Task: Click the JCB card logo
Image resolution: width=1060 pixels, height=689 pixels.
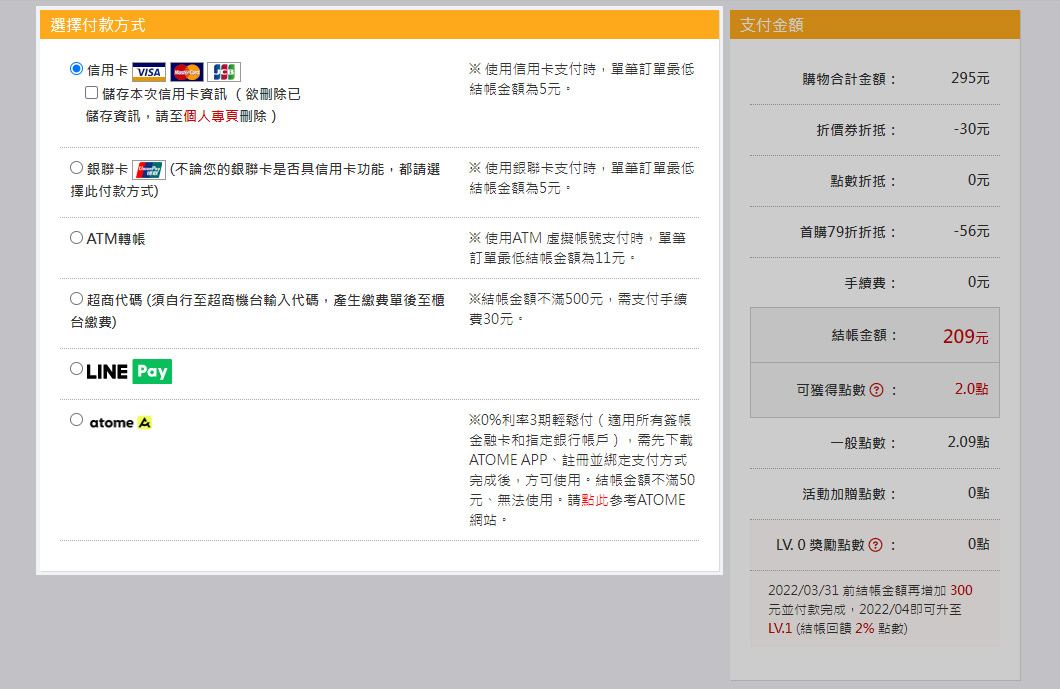Action: (x=224, y=71)
